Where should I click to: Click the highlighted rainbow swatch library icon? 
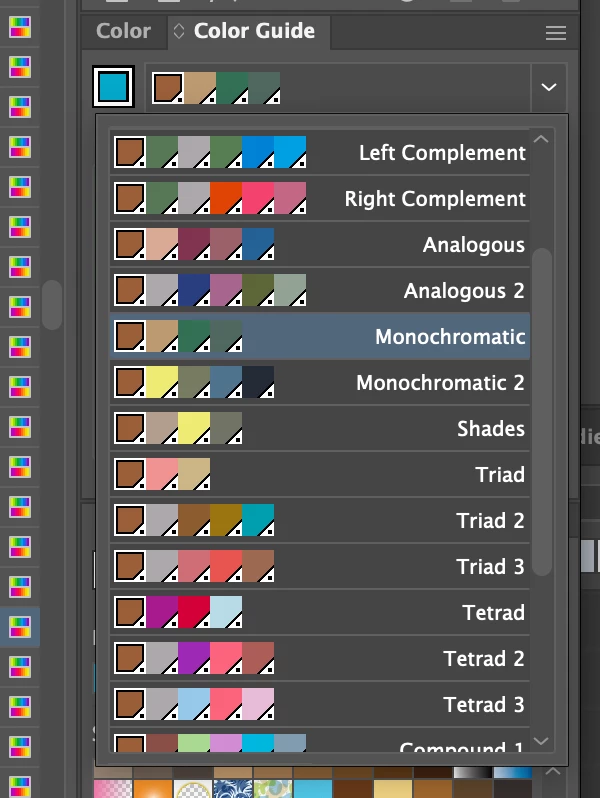click(20, 626)
